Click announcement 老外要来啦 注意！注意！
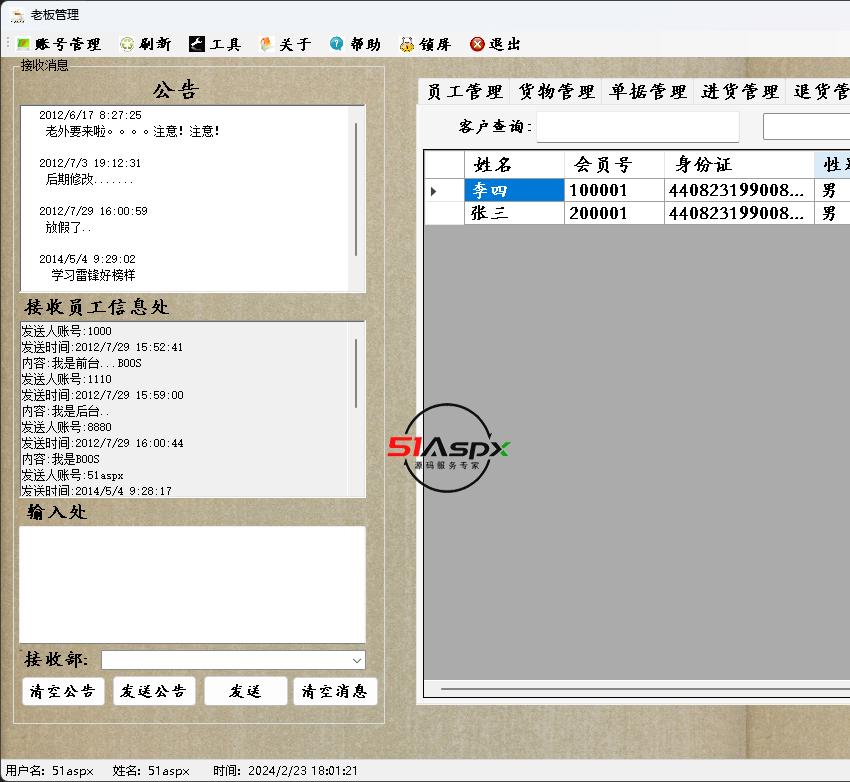This screenshot has width=850, height=782. click(x=132, y=131)
